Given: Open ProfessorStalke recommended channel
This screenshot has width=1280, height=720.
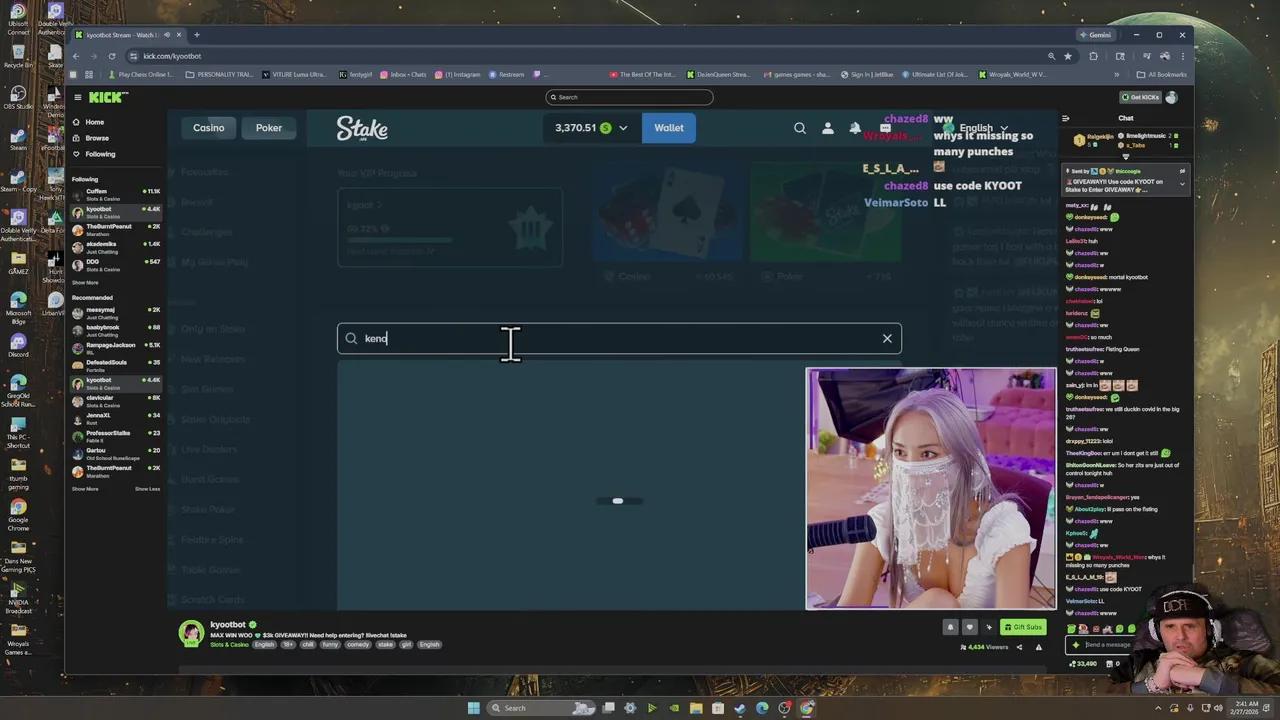Looking at the screenshot, I should pos(116,435).
